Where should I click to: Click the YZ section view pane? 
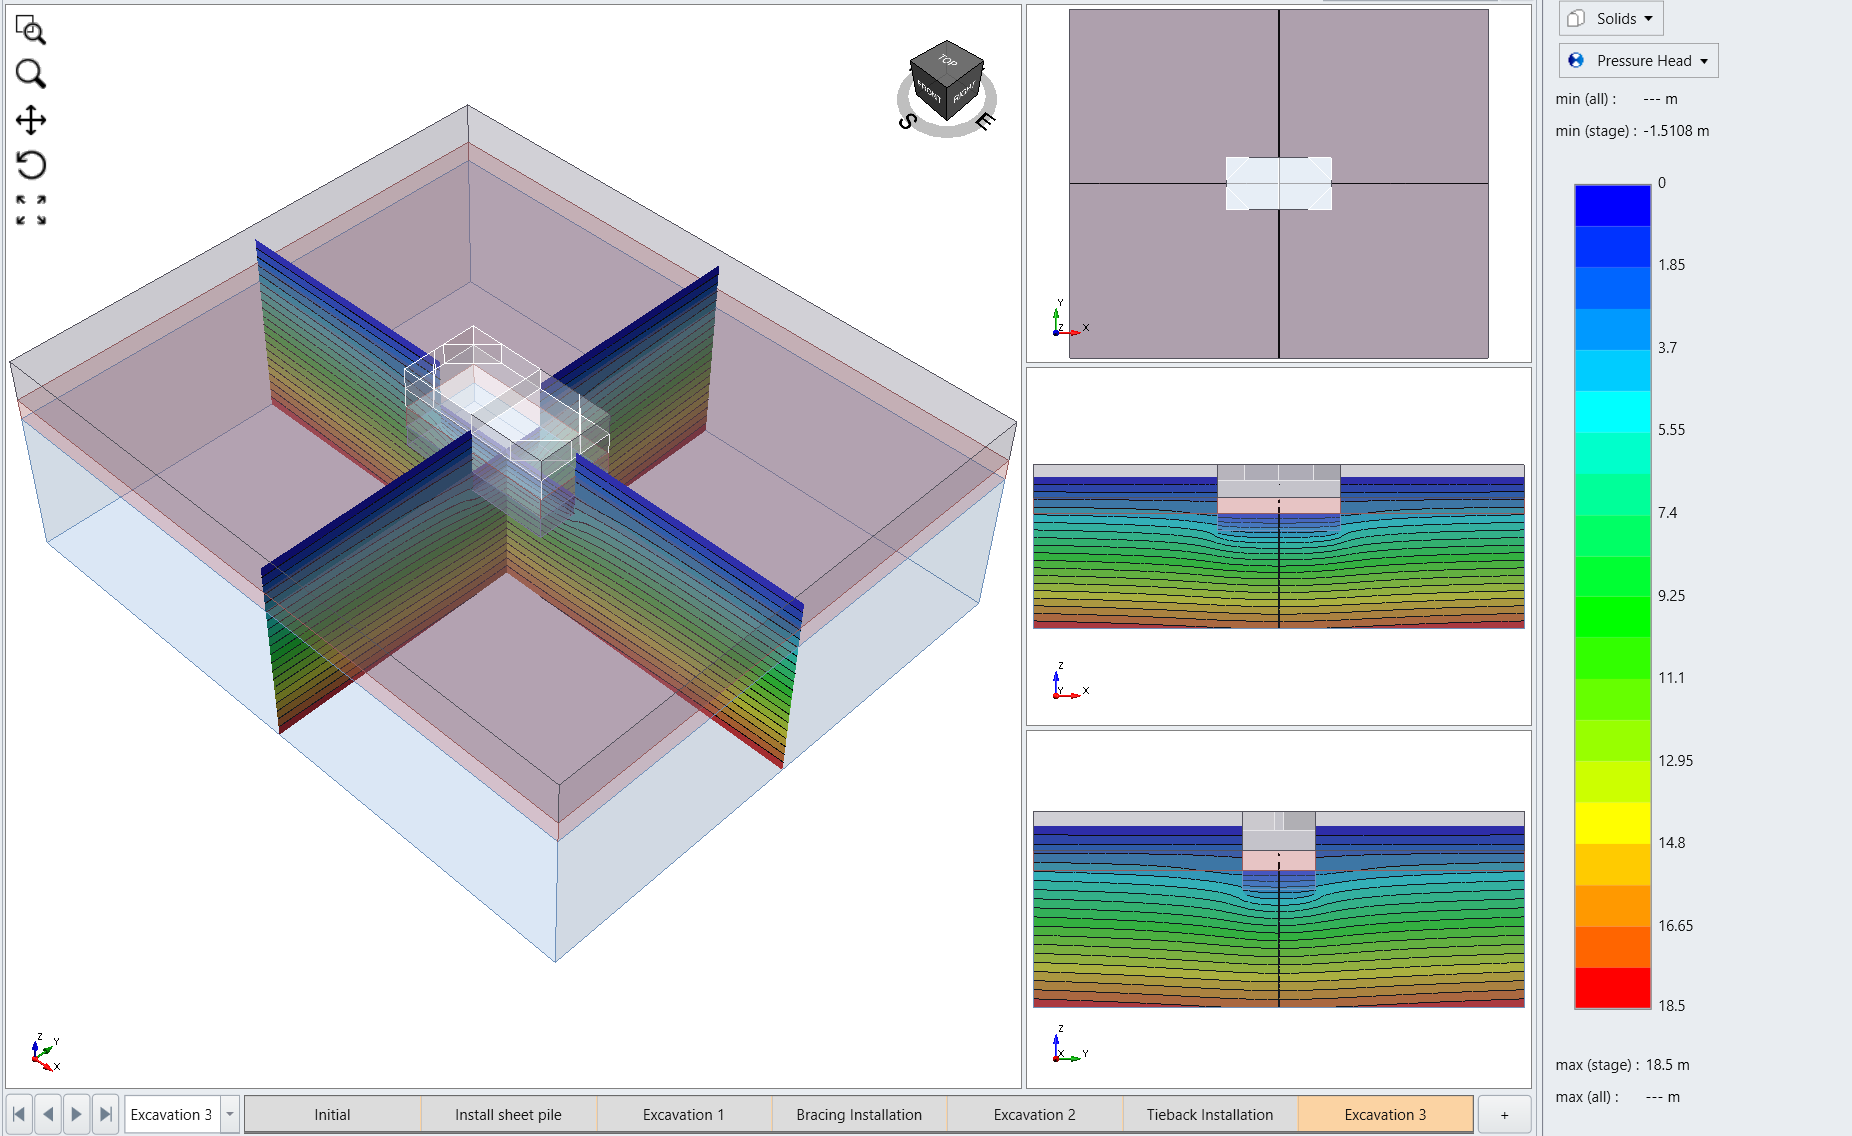pyautogui.click(x=1278, y=909)
